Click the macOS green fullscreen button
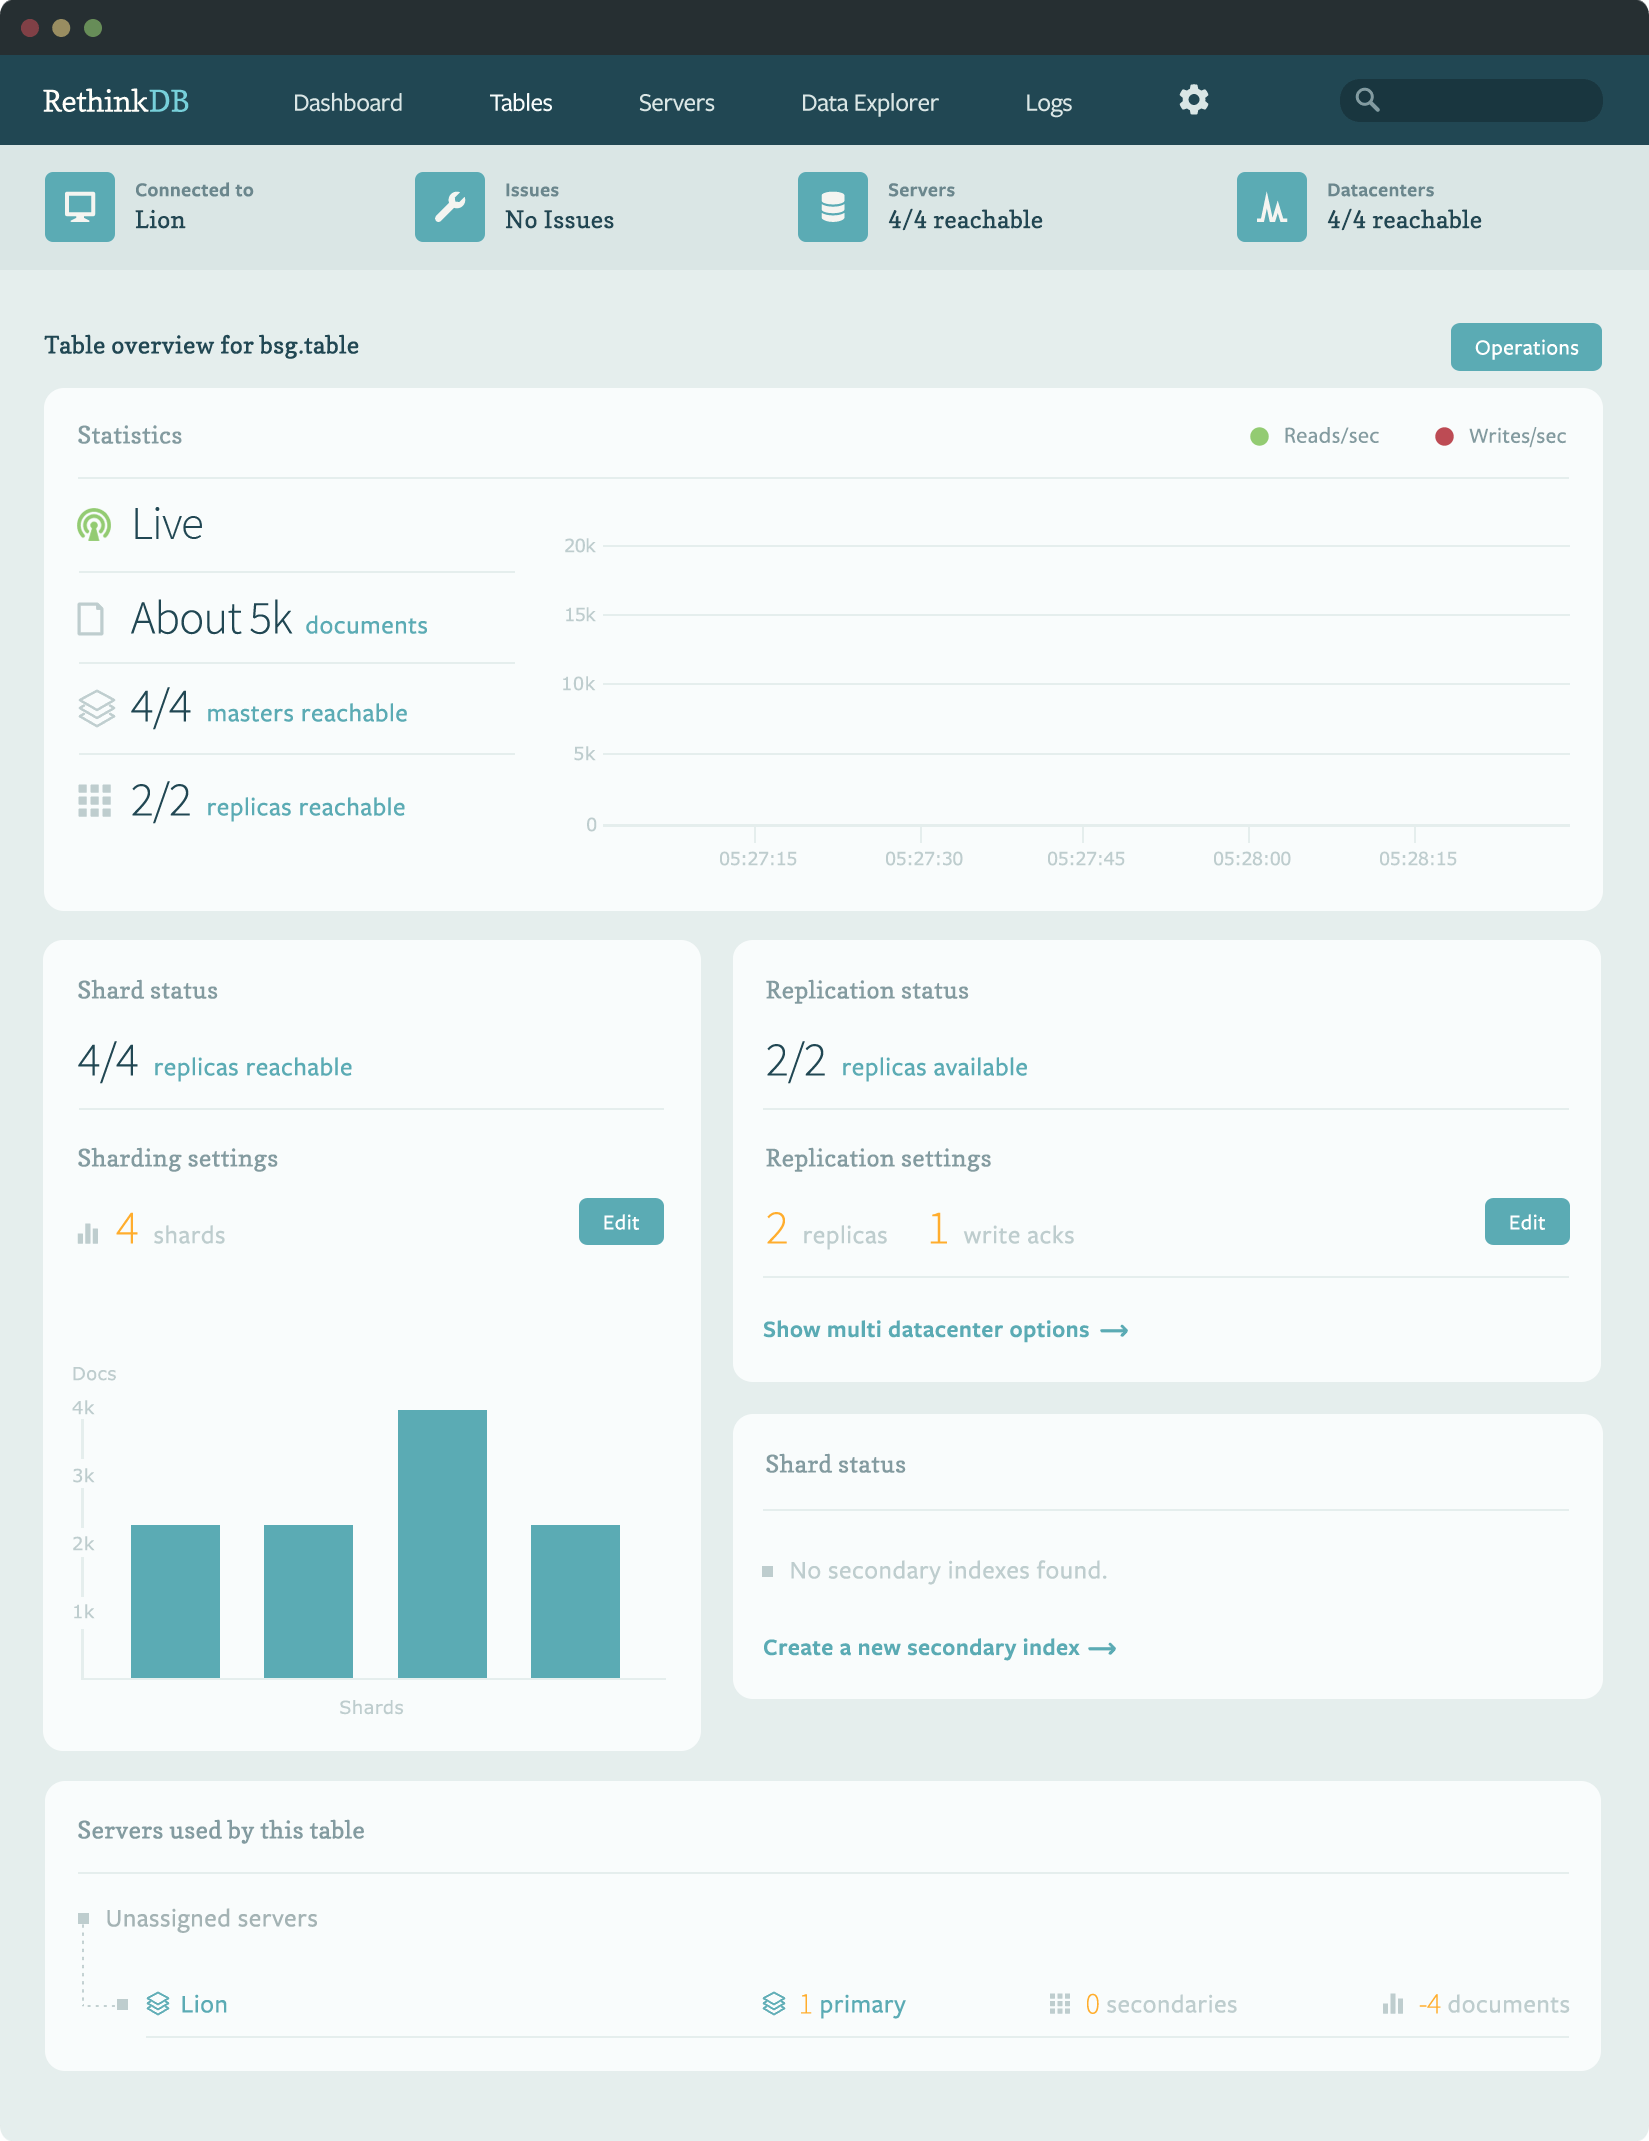This screenshot has height=2141, width=1649. coord(93,28)
